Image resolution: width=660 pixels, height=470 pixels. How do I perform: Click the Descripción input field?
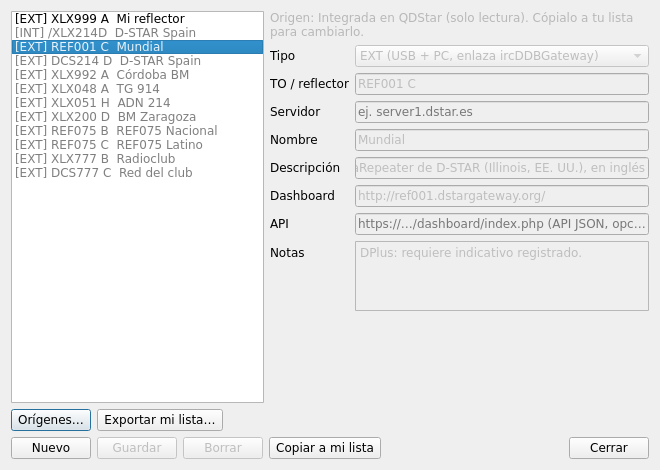pos(501,168)
